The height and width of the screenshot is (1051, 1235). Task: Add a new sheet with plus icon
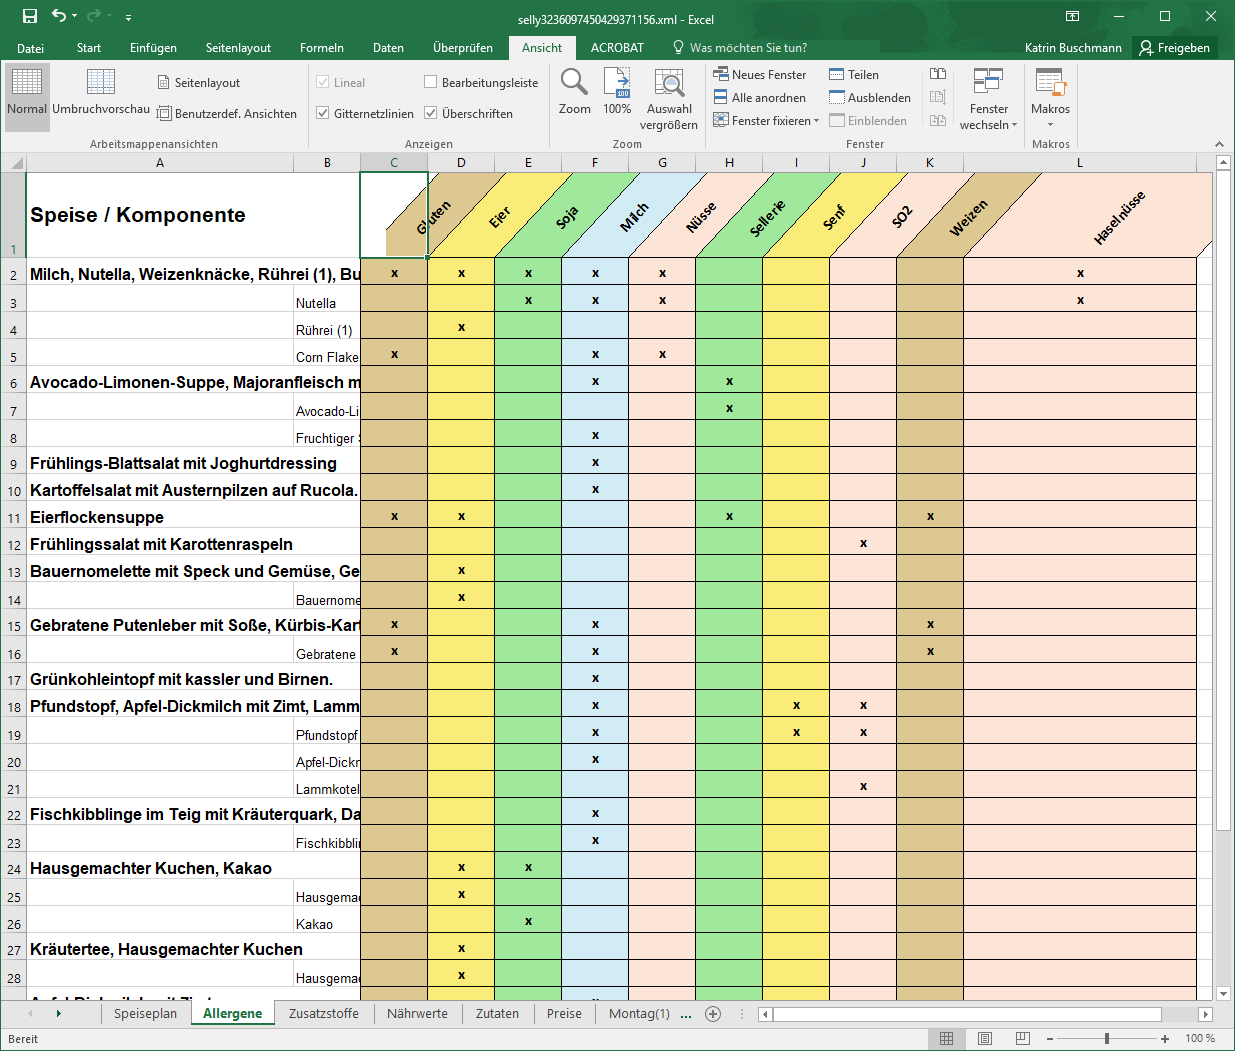pyautogui.click(x=713, y=1014)
